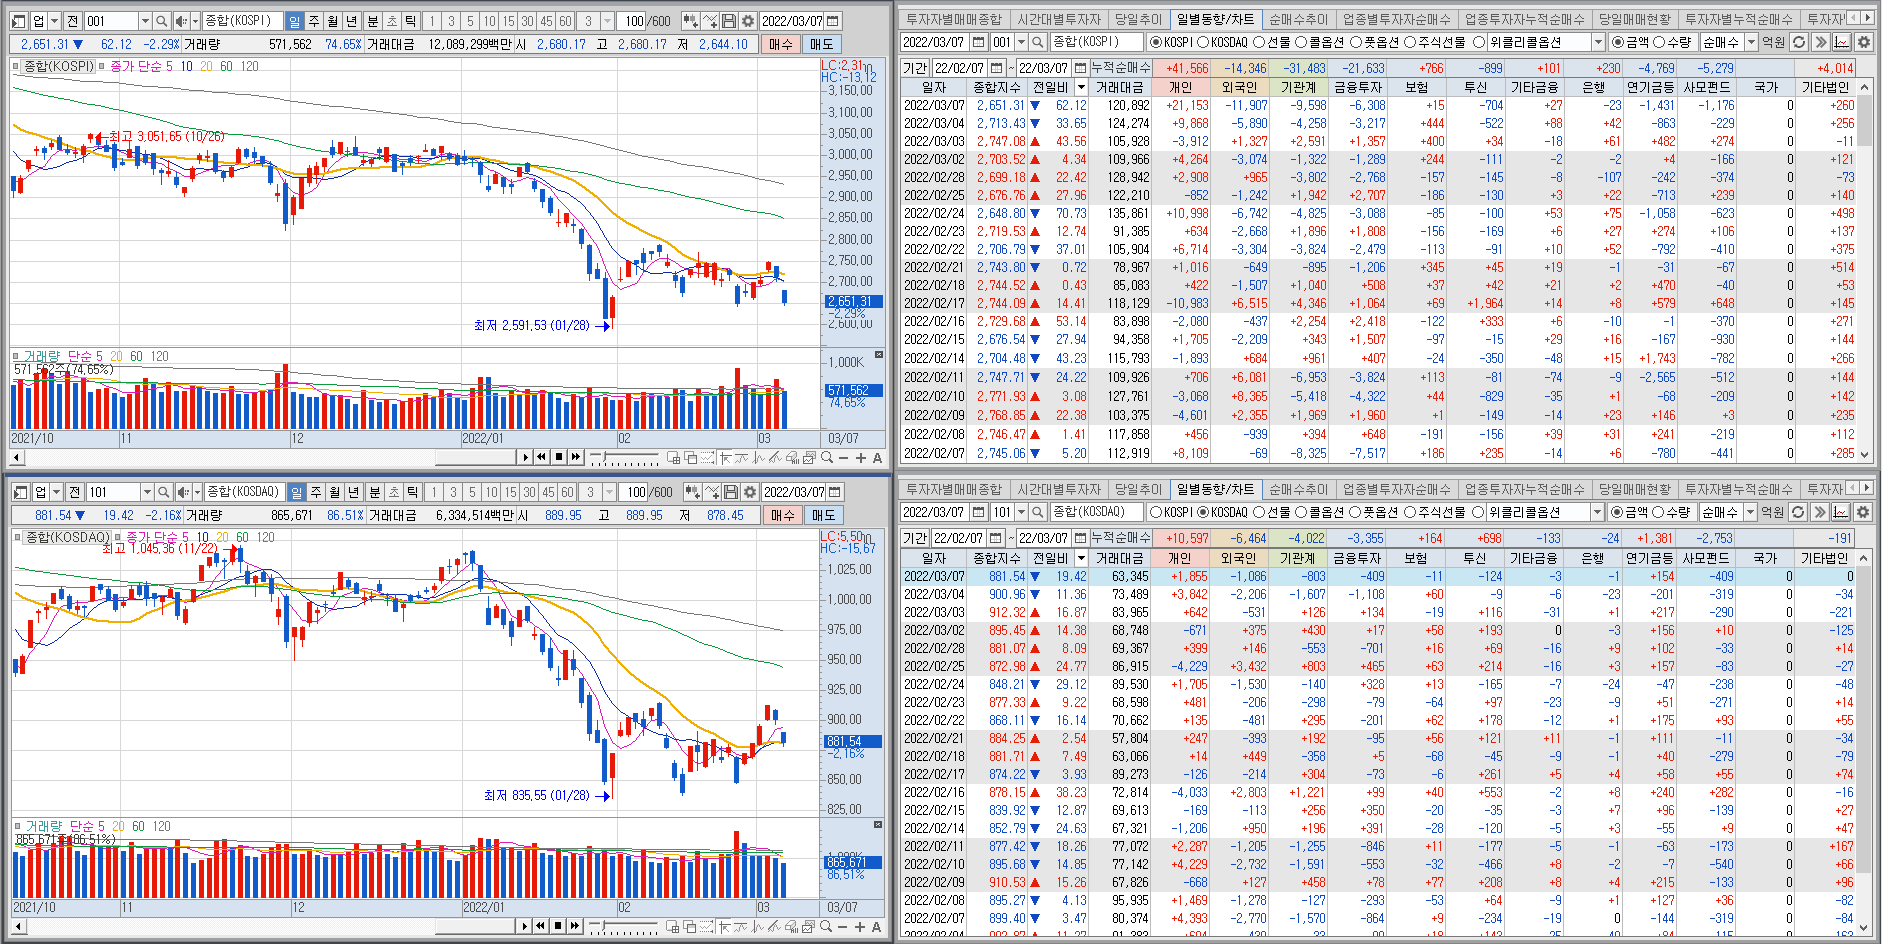Switch to 시간대별투자자 tab in the upper panel
This screenshot has height=944, width=1882.
tap(1058, 19)
